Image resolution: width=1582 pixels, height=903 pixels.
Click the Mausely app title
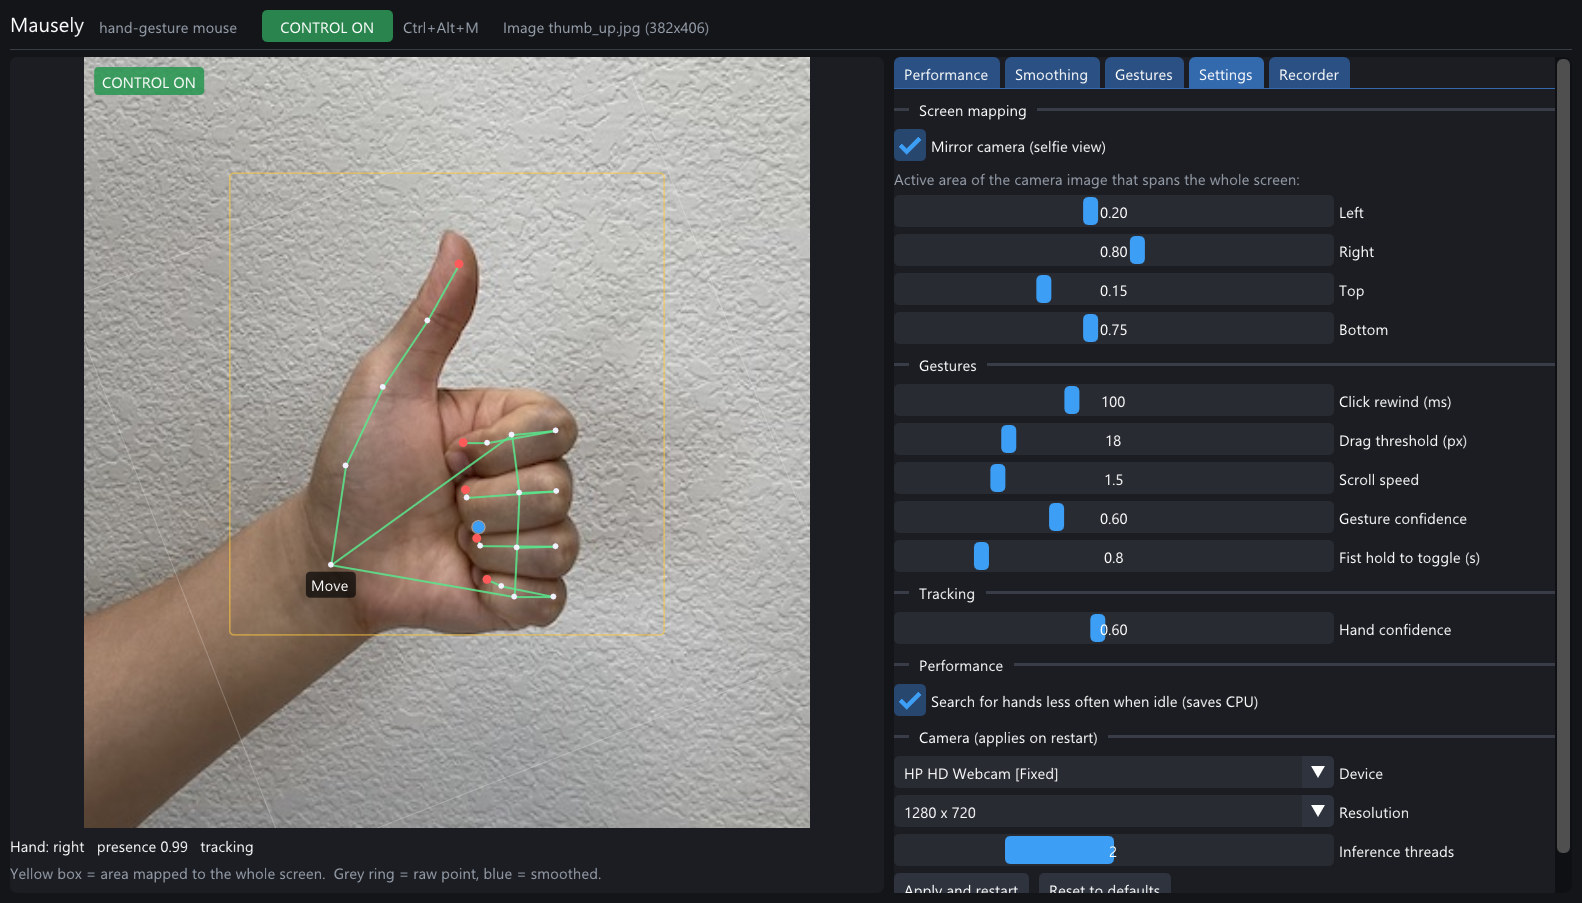click(47, 26)
